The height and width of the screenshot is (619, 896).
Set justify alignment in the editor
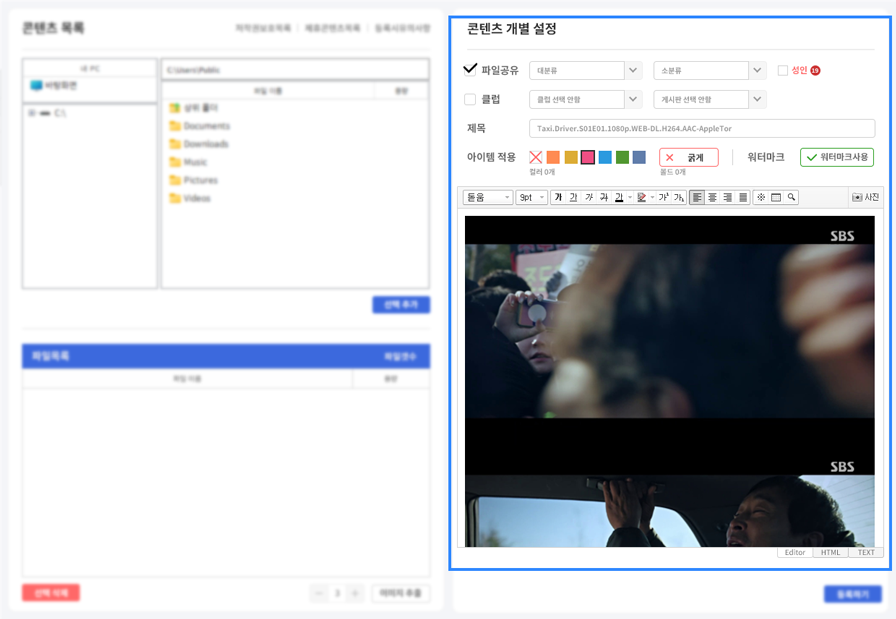(x=741, y=197)
